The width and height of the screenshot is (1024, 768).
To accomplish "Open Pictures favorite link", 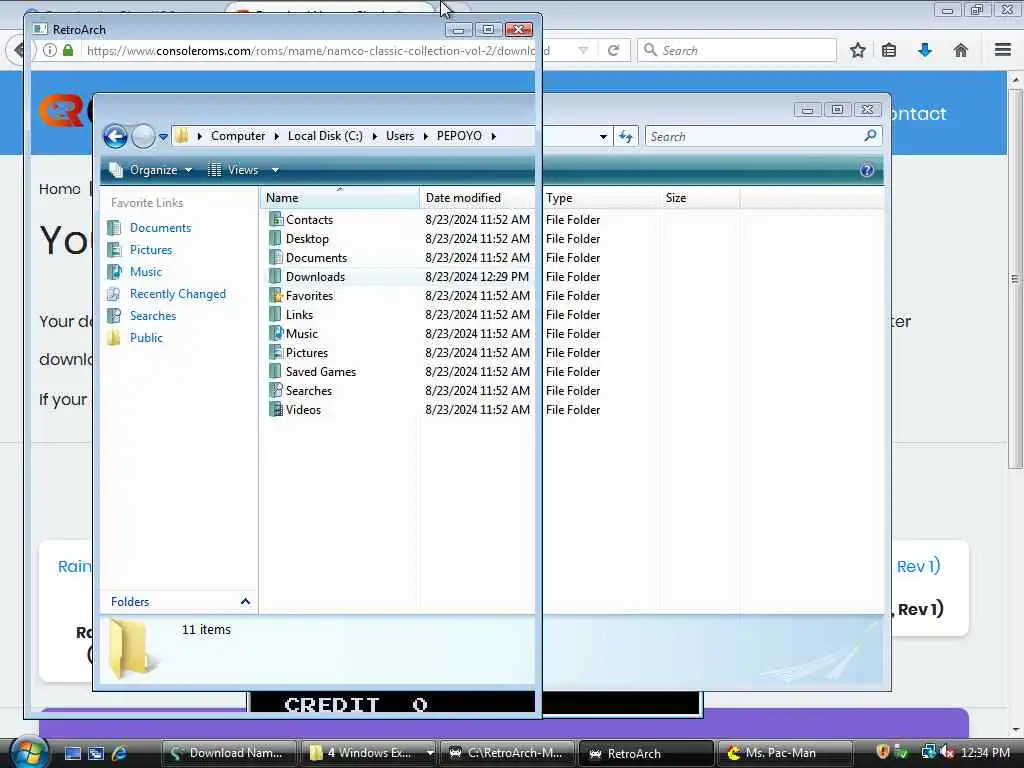I will 151,250.
